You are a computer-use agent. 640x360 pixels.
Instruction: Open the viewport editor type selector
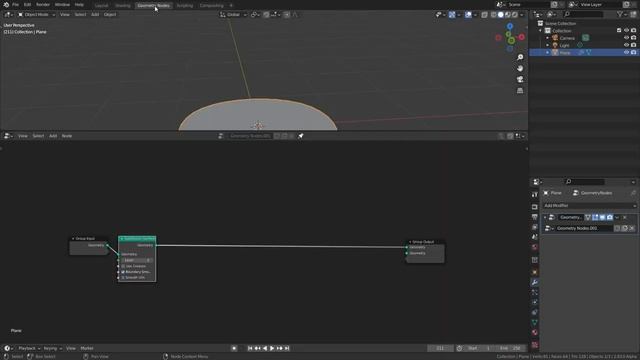tap(8, 15)
